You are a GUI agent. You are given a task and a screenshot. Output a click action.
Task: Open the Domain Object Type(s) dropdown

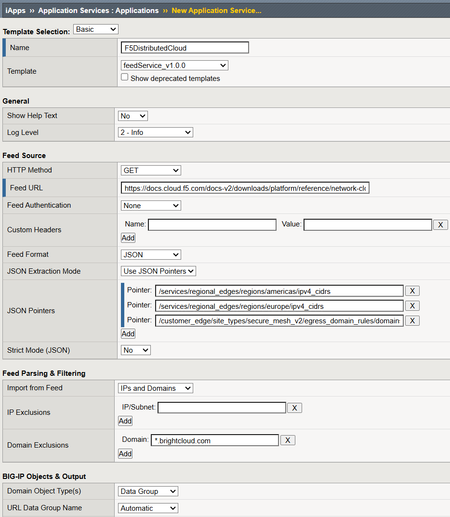[148, 491]
